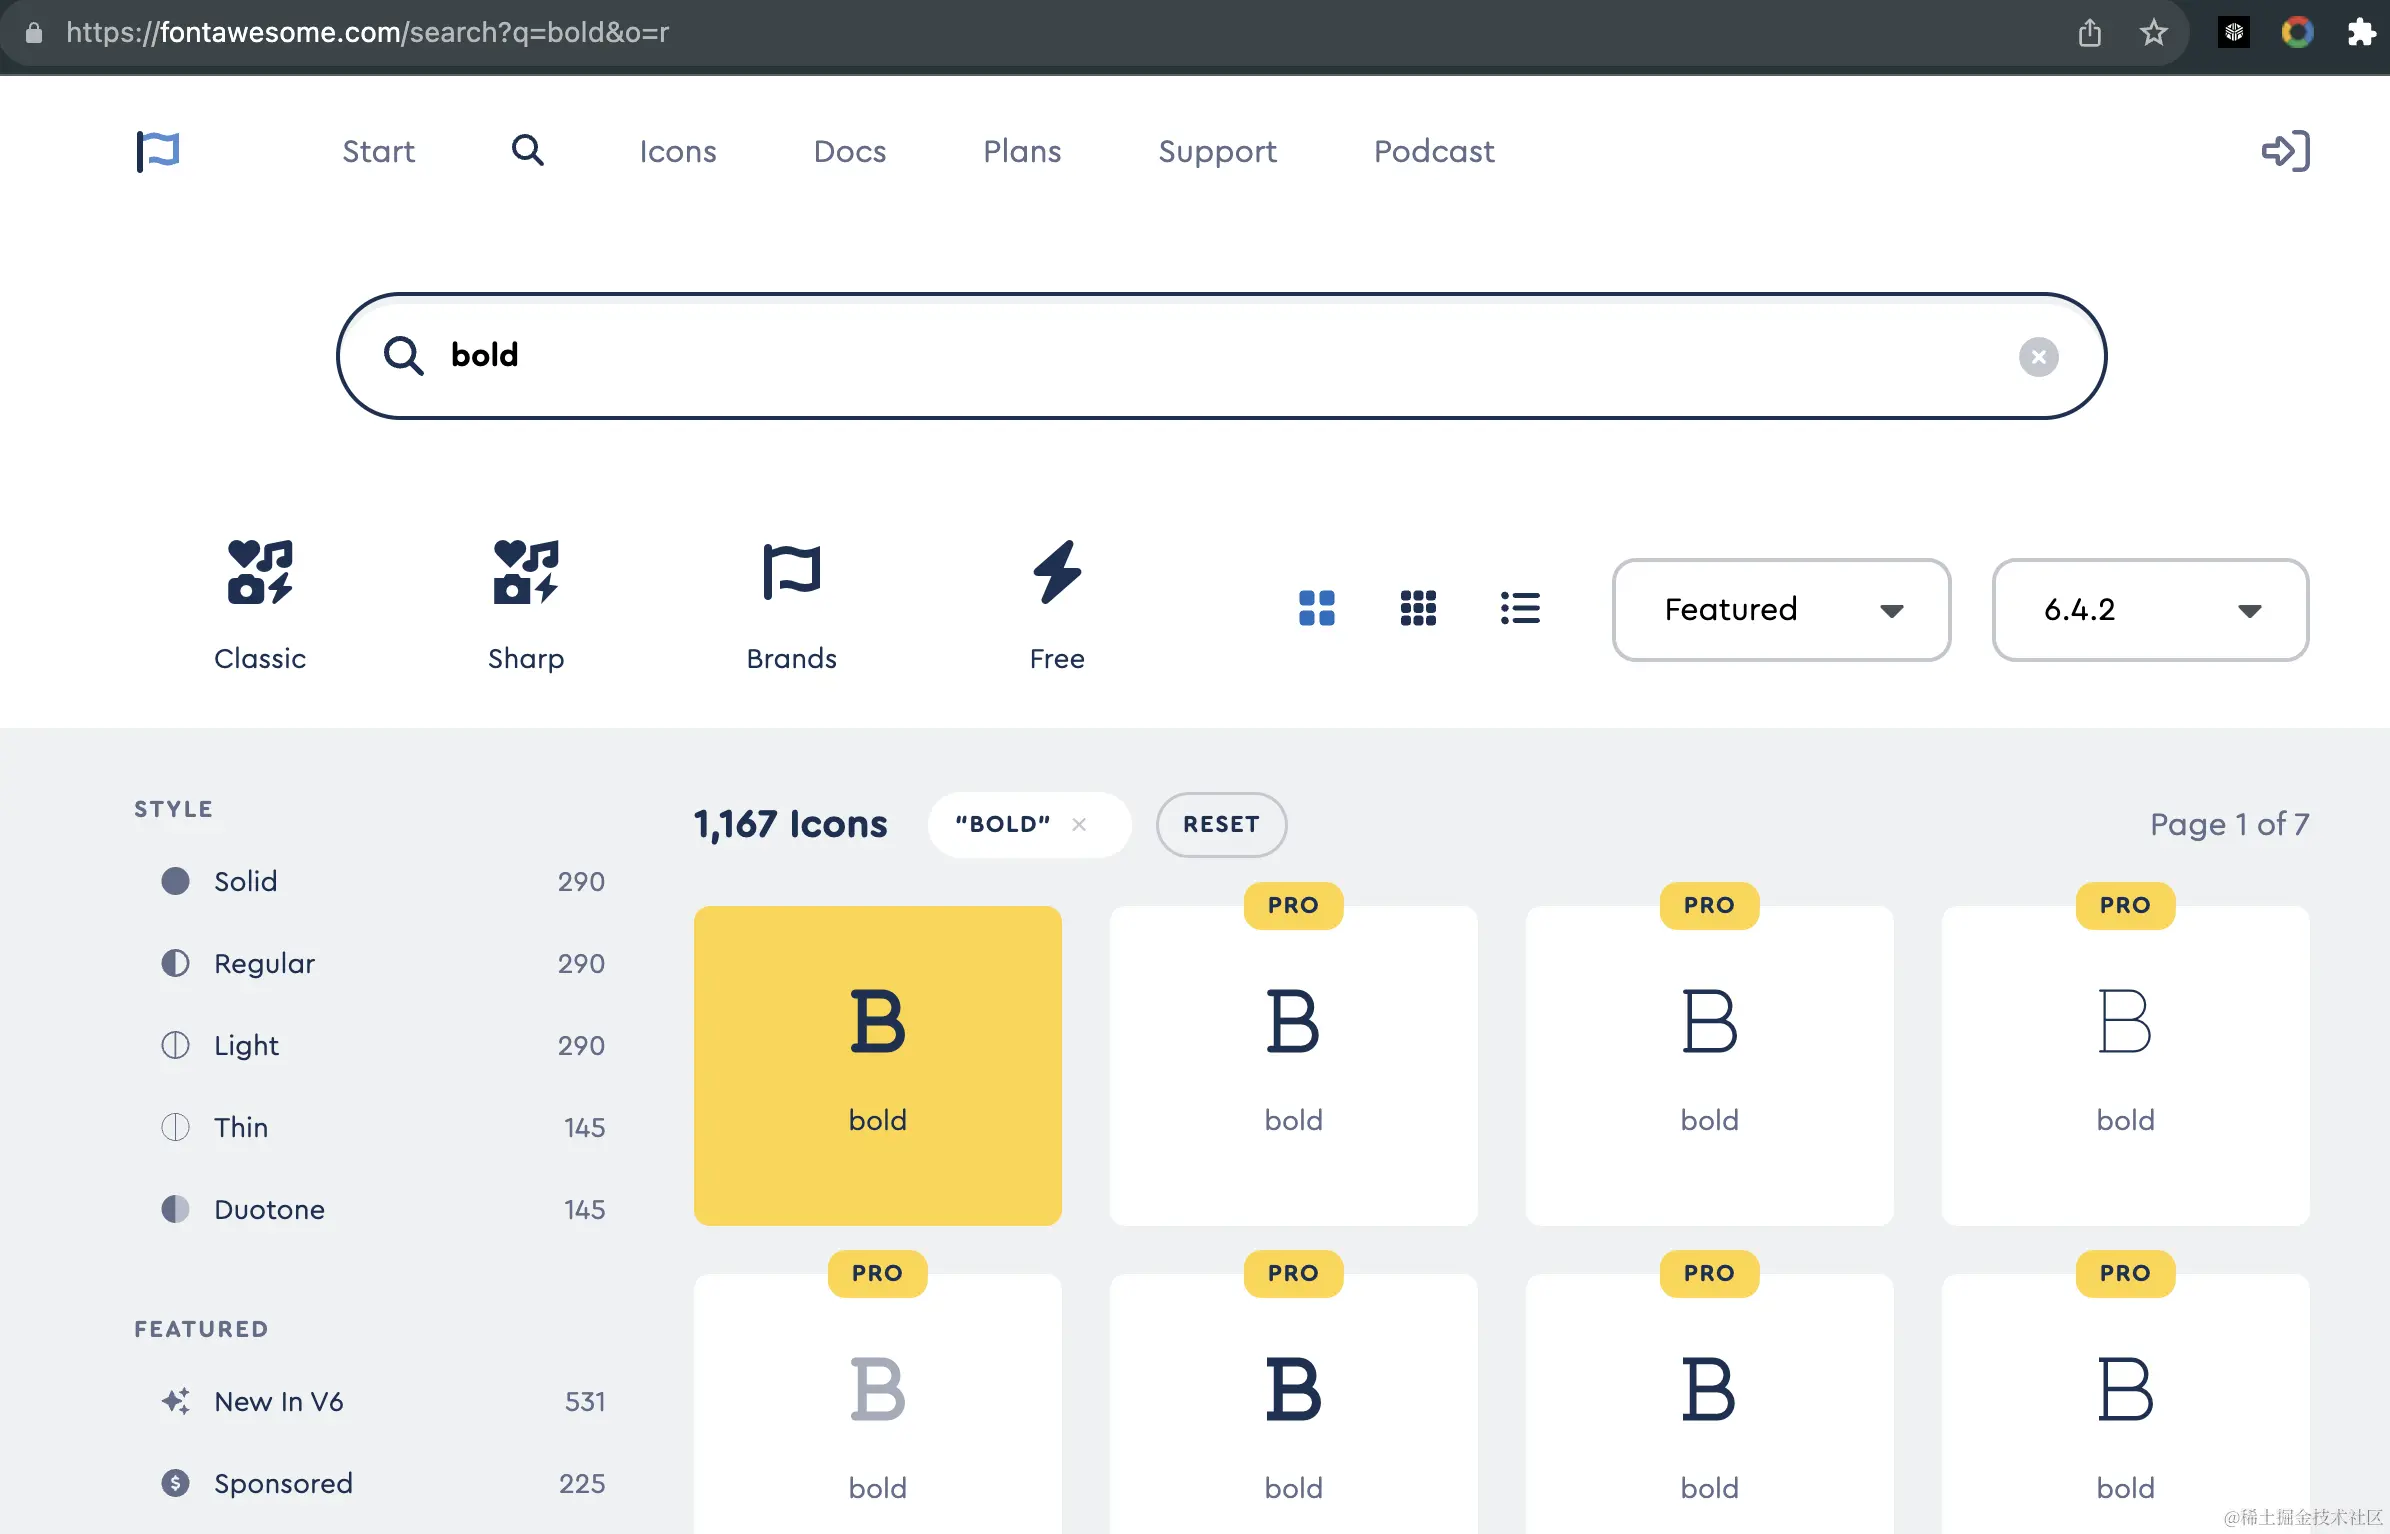Switch to the compact grid view
The height and width of the screenshot is (1534, 2390).
tap(1418, 608)
